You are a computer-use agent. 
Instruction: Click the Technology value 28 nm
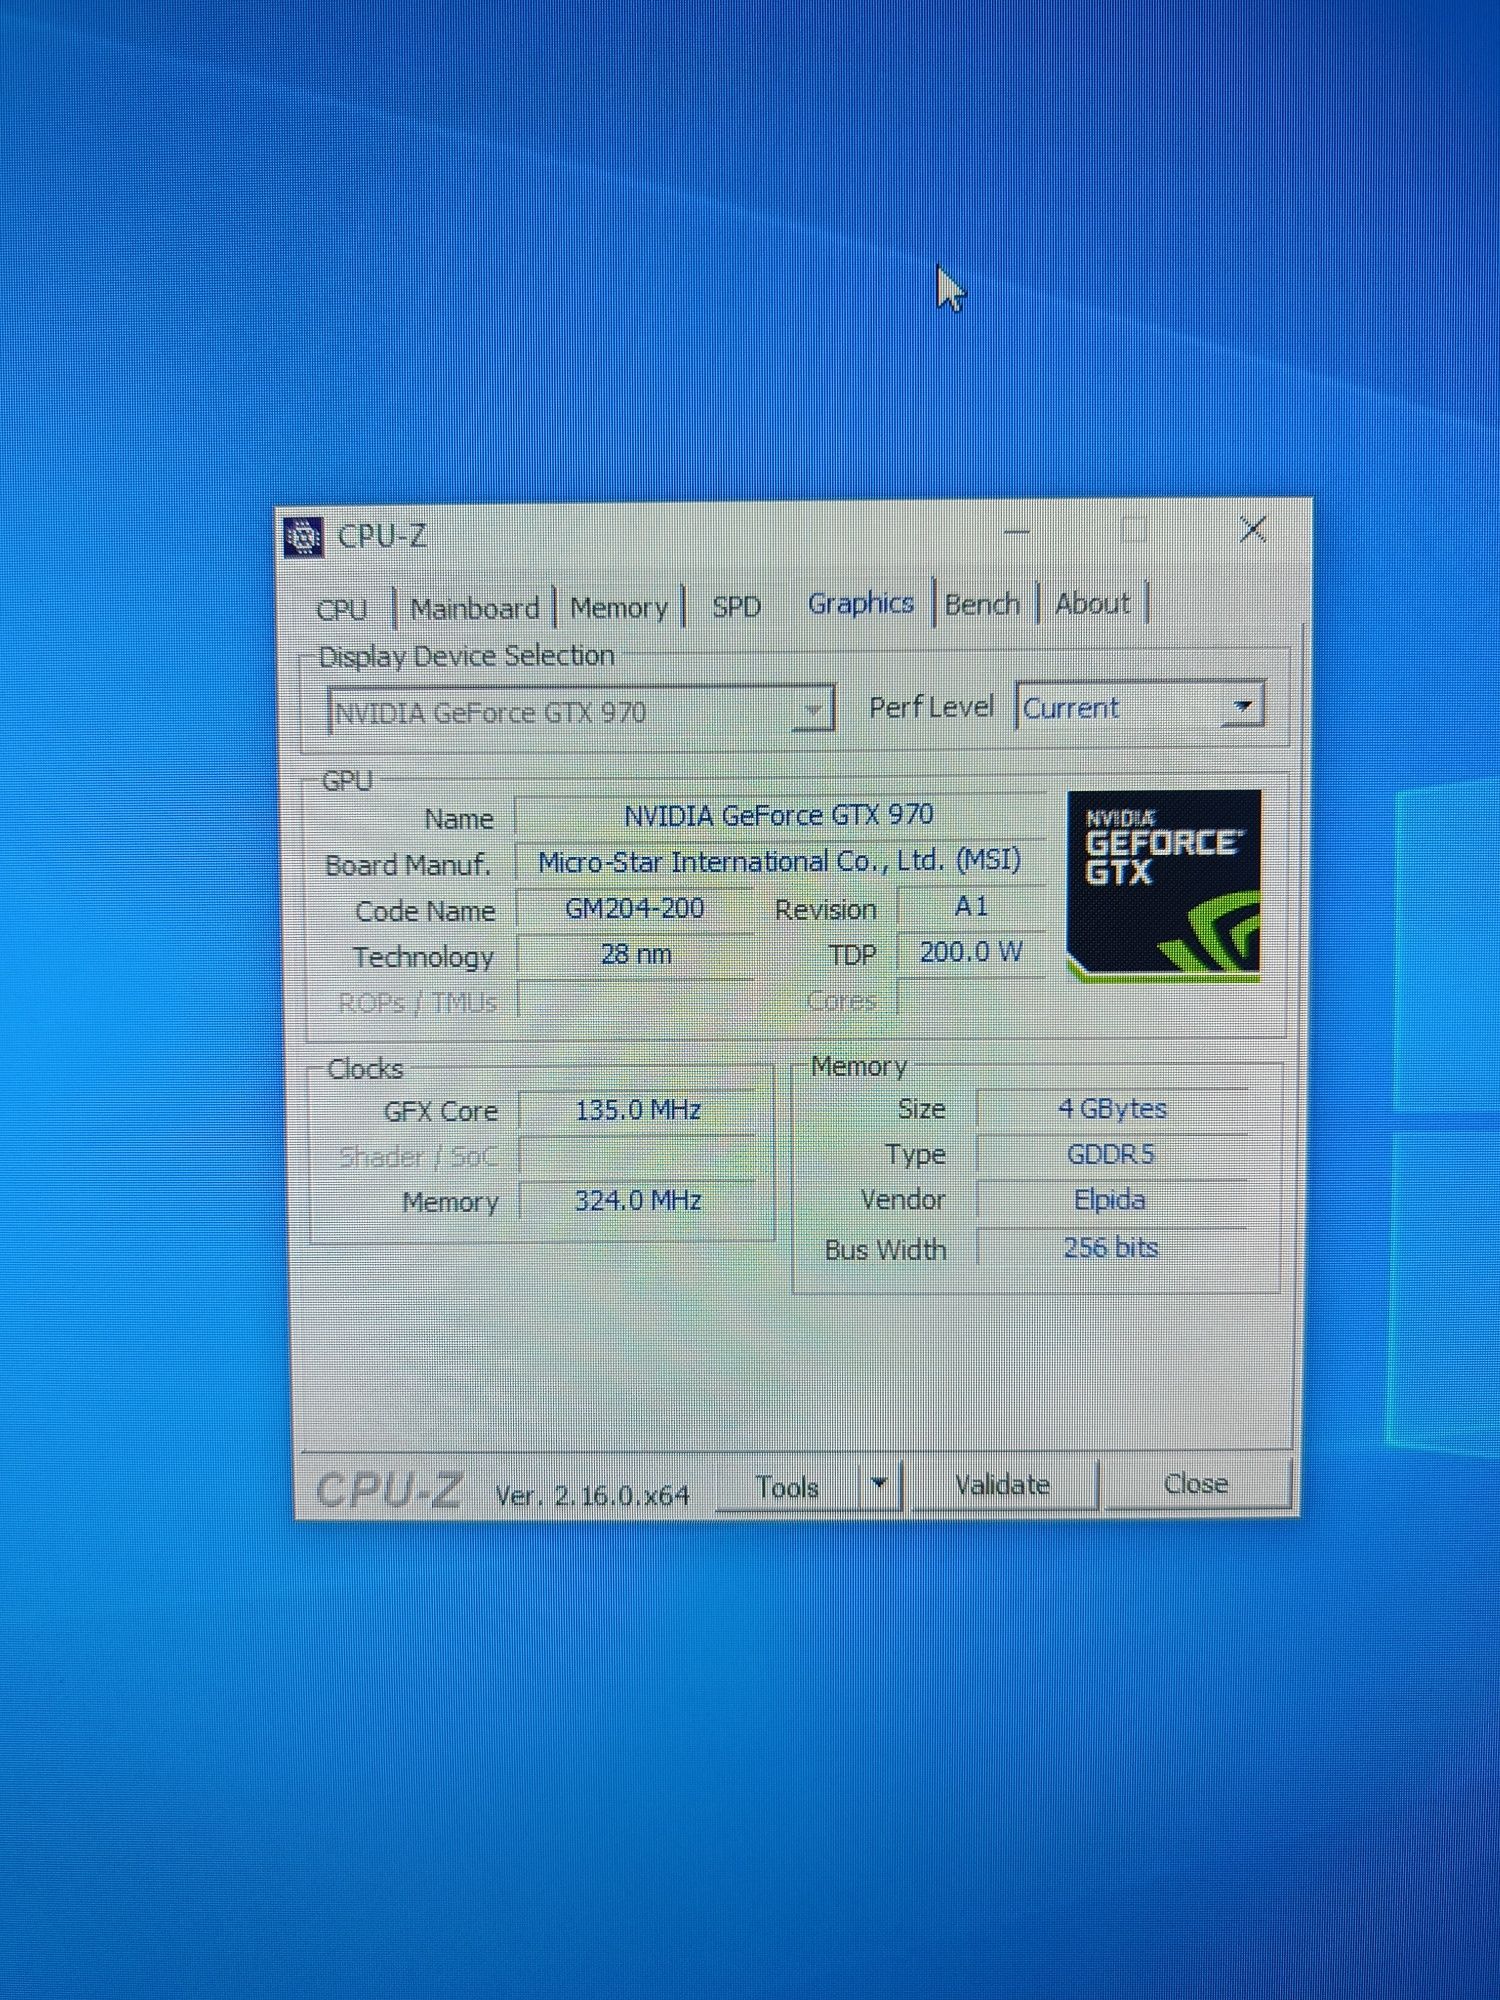(636, 954)
